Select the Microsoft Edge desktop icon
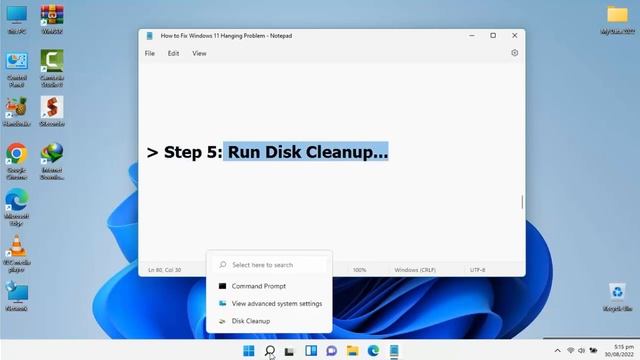This screenshot has width=640, height=360. tap(17, 207)
